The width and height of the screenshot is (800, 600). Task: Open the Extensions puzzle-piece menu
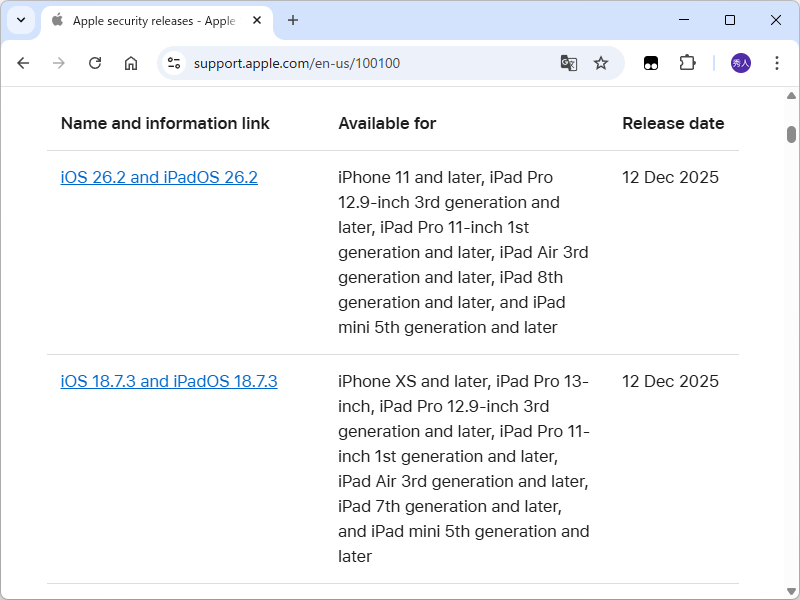(687, 62)
